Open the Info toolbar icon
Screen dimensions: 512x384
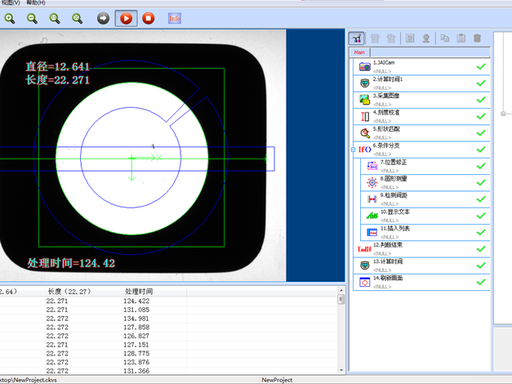tap(174, 18)
